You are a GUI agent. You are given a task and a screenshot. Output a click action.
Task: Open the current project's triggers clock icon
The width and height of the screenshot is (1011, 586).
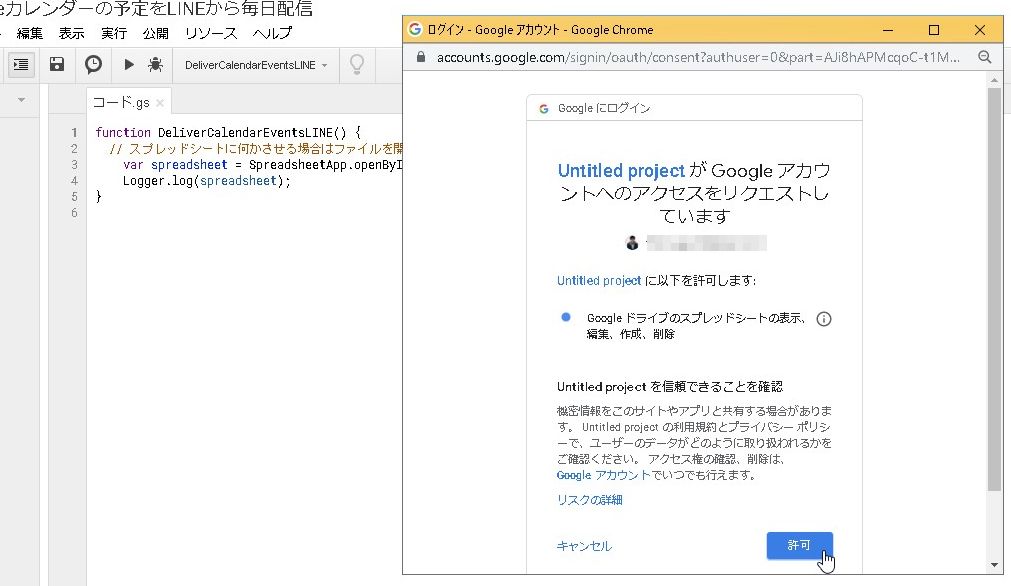(93, 64)
